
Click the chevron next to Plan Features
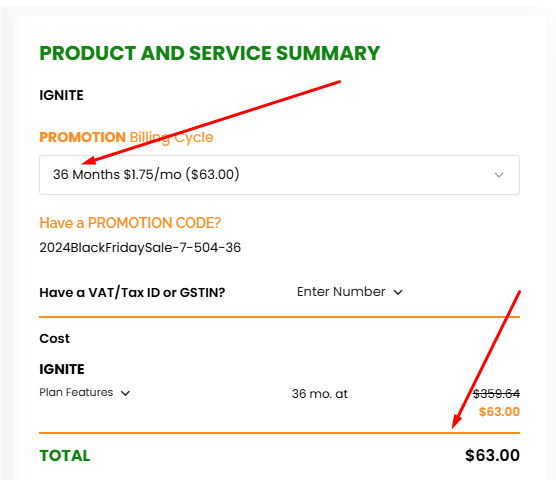(x=126, y=393)
